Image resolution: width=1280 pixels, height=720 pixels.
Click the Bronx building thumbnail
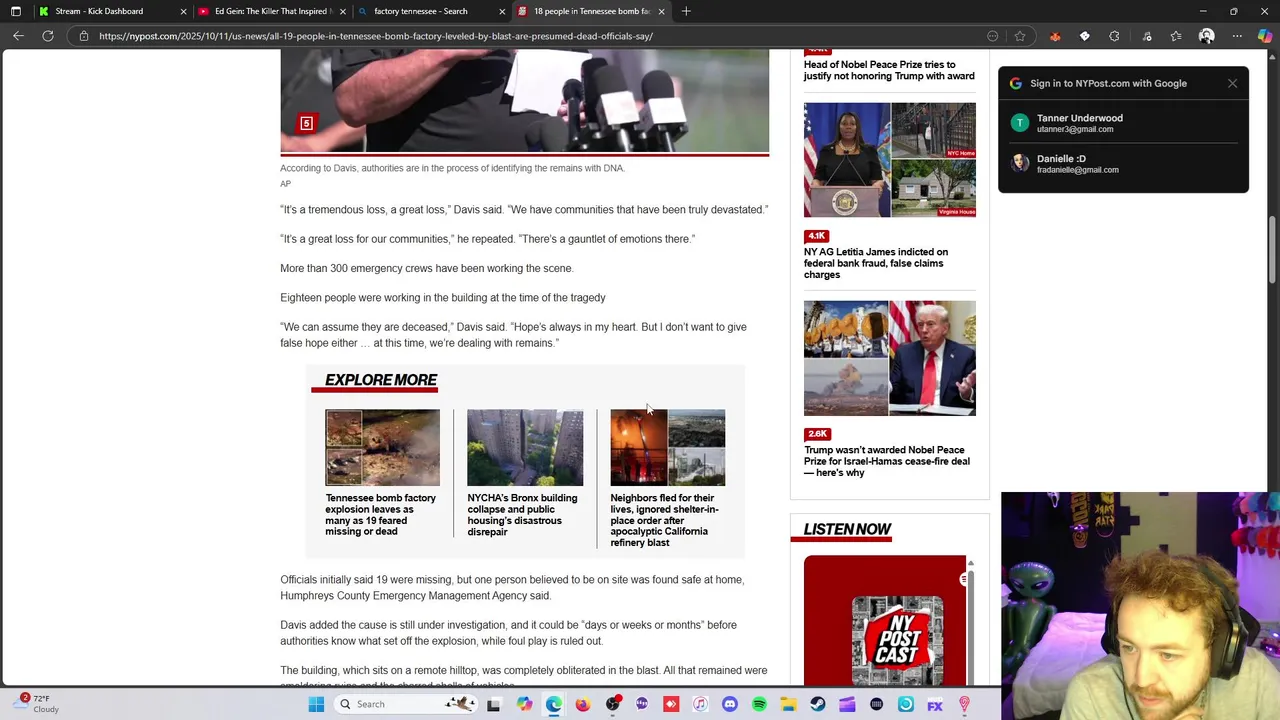click(525, 447)
